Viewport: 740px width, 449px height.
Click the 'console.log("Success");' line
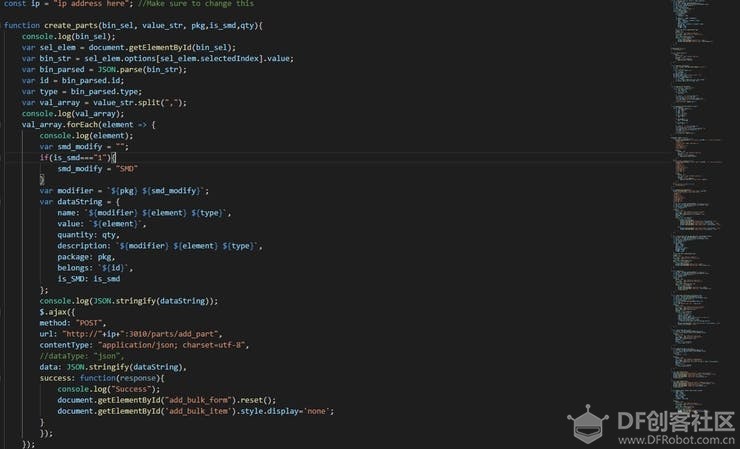(109, 389)
